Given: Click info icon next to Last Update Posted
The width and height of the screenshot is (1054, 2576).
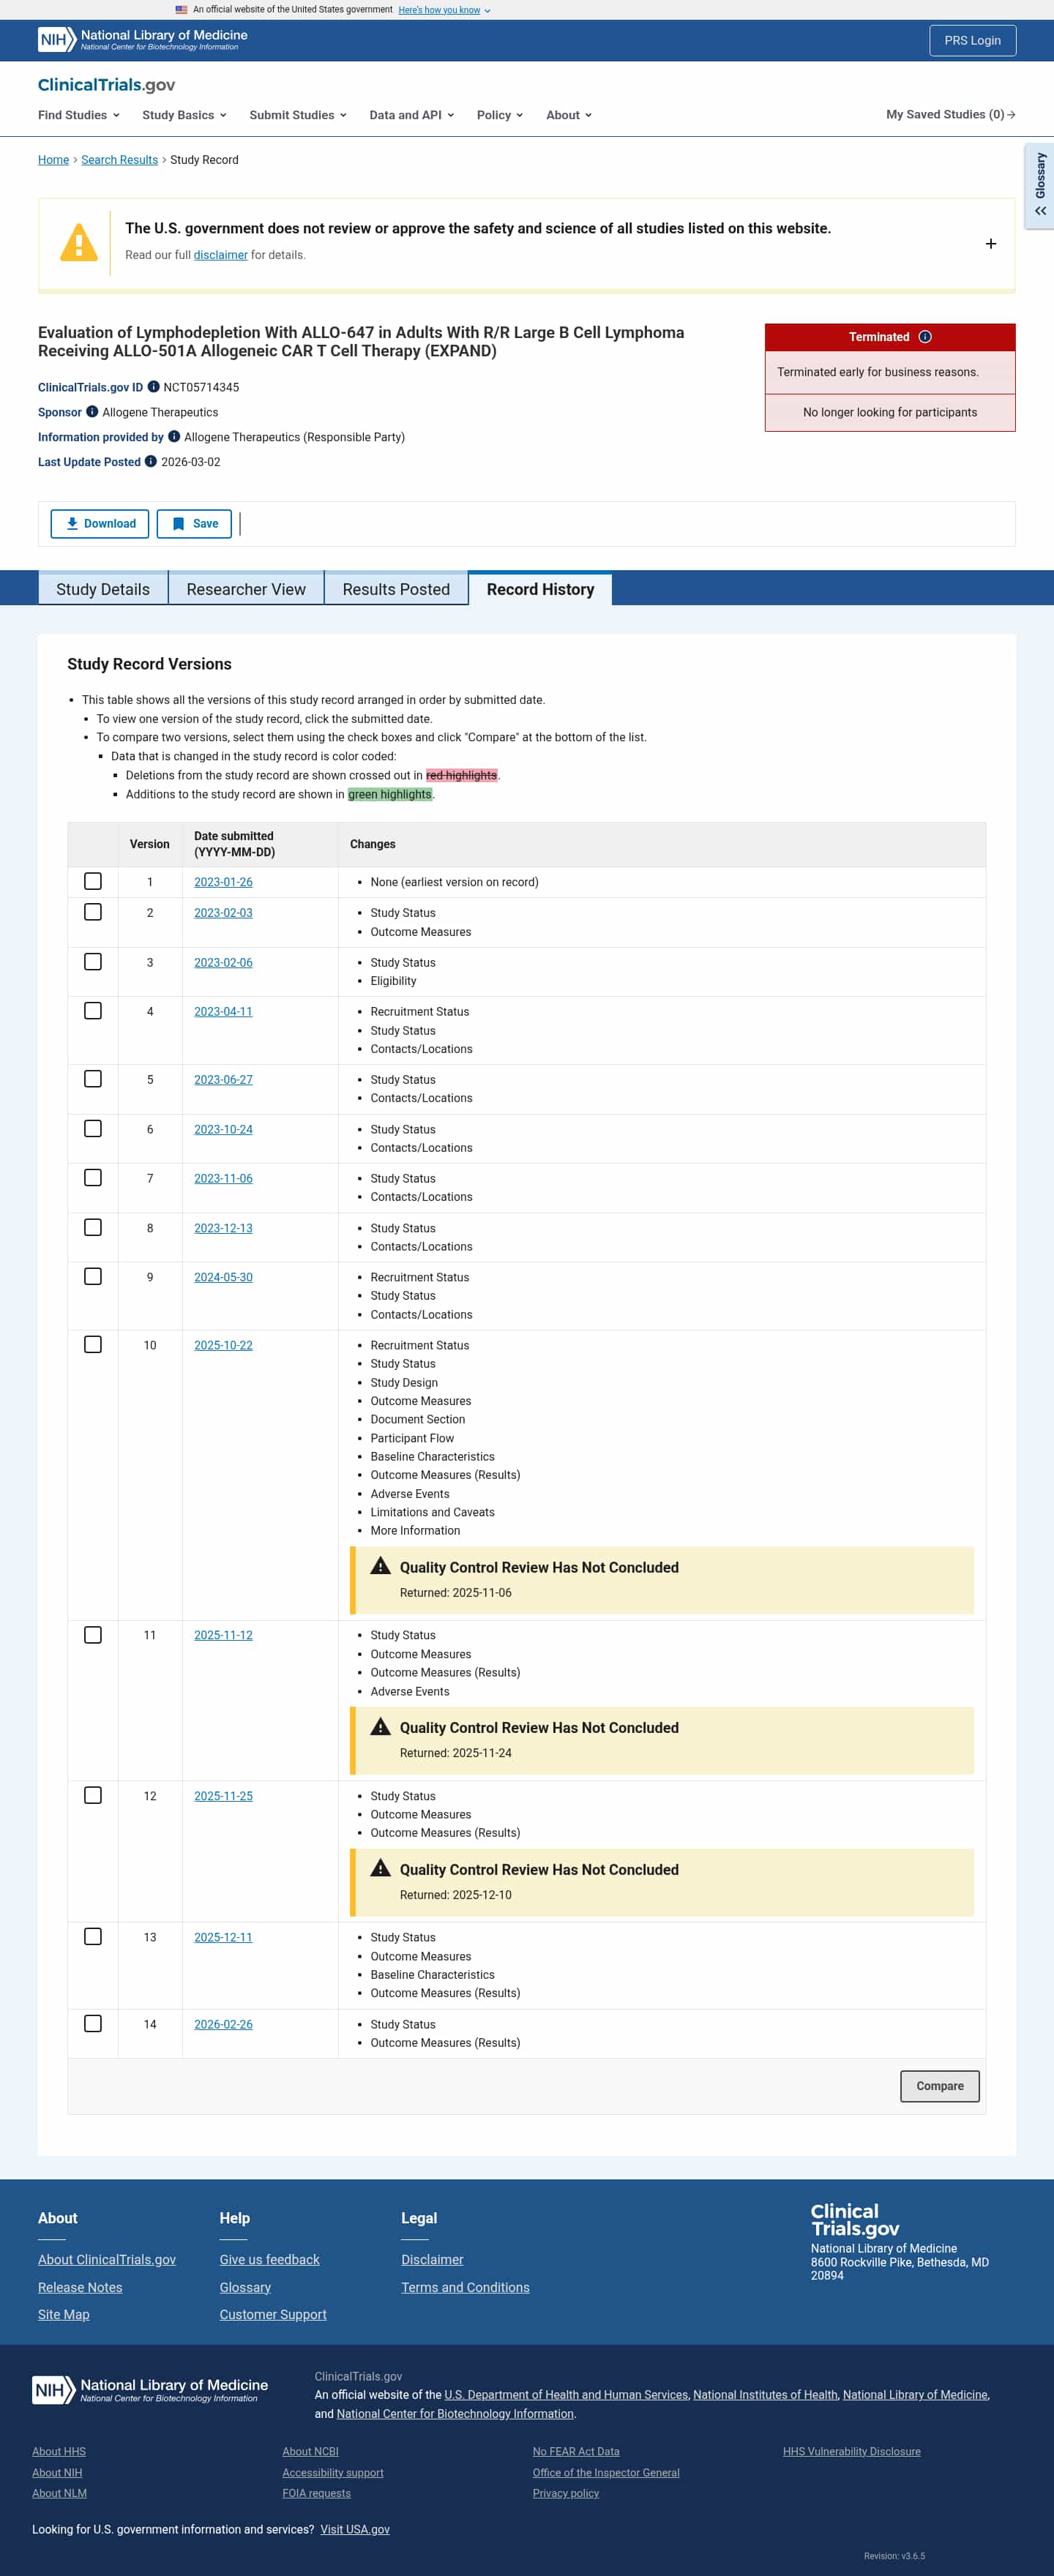Looking at the screenshot, I should pyautogui.click(x=151, y=462).
